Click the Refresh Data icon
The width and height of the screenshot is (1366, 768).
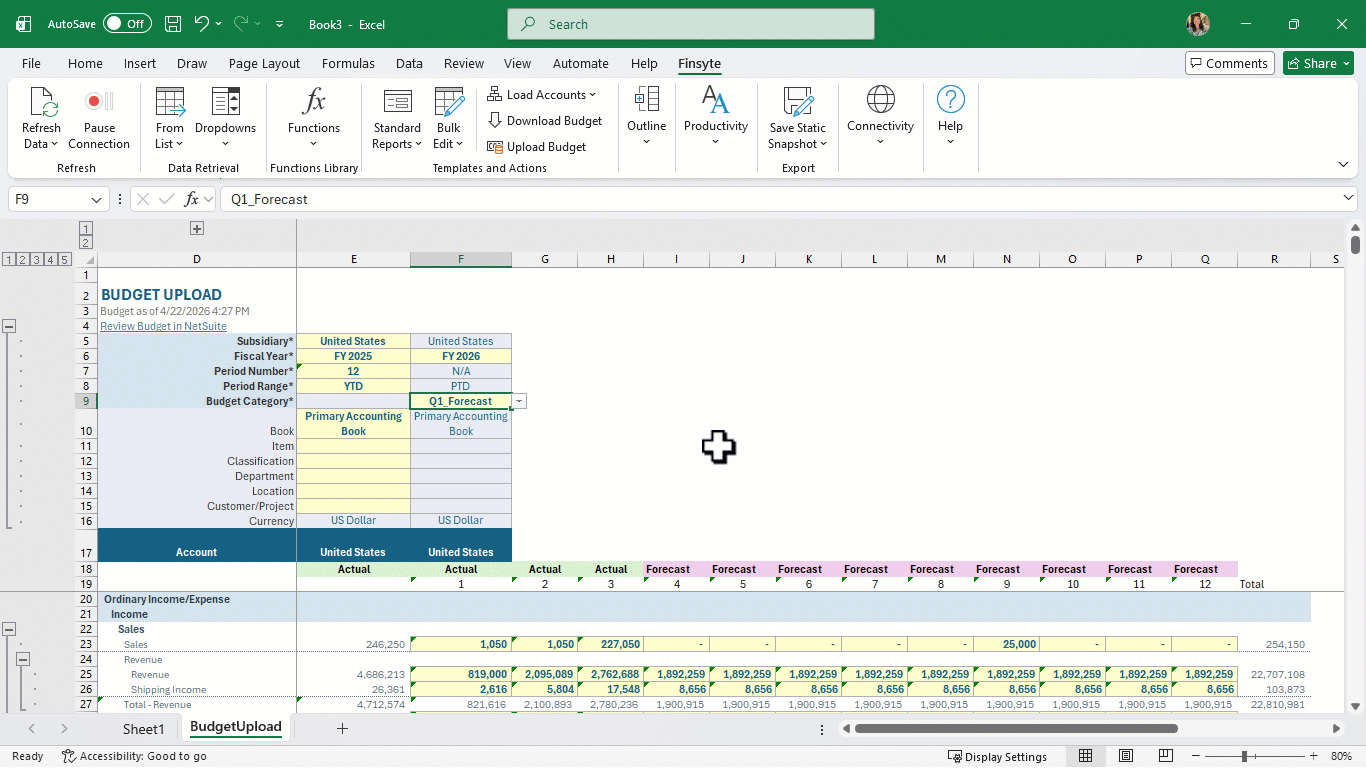click(x=42, y=118)
